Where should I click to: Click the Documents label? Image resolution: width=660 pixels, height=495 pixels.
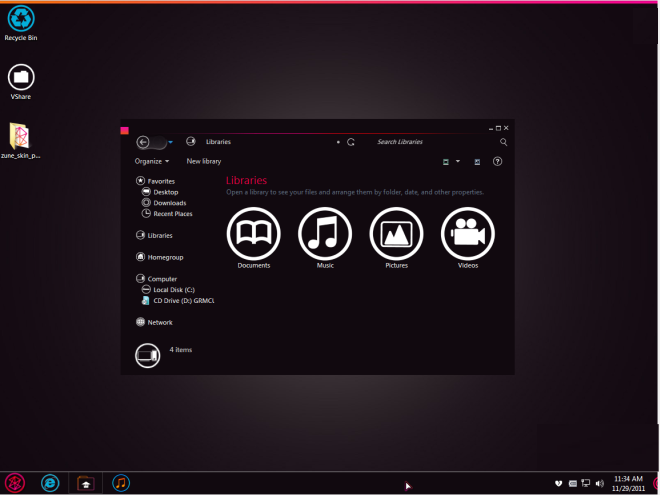pos(254,266)
